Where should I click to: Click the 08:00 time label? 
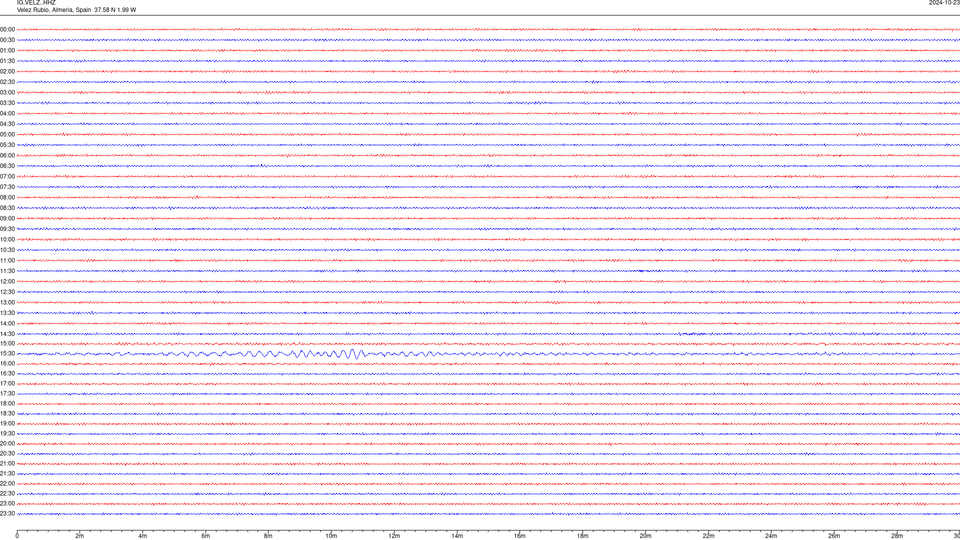tap(7, 198)
